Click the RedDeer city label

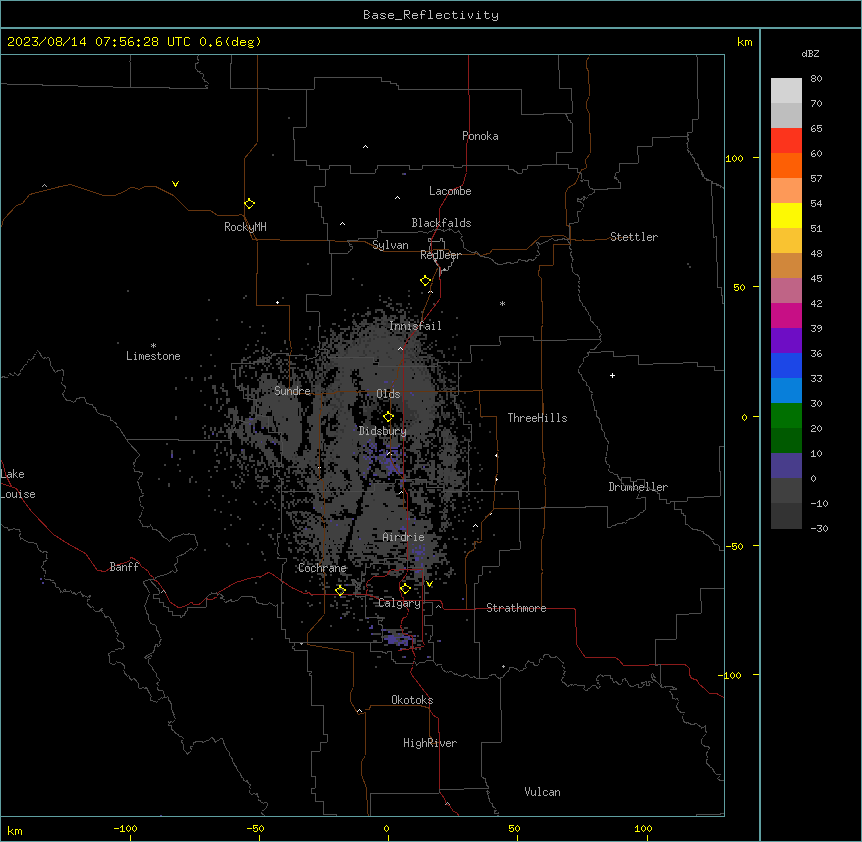pyautogui.click(x=440, y=255)
